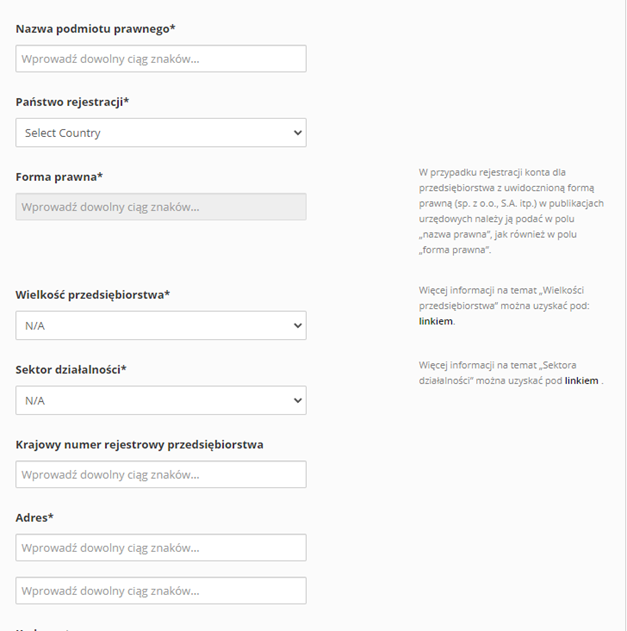The image size is (627, 631).
Task: Click the second Adres input line
Action: 161,591
